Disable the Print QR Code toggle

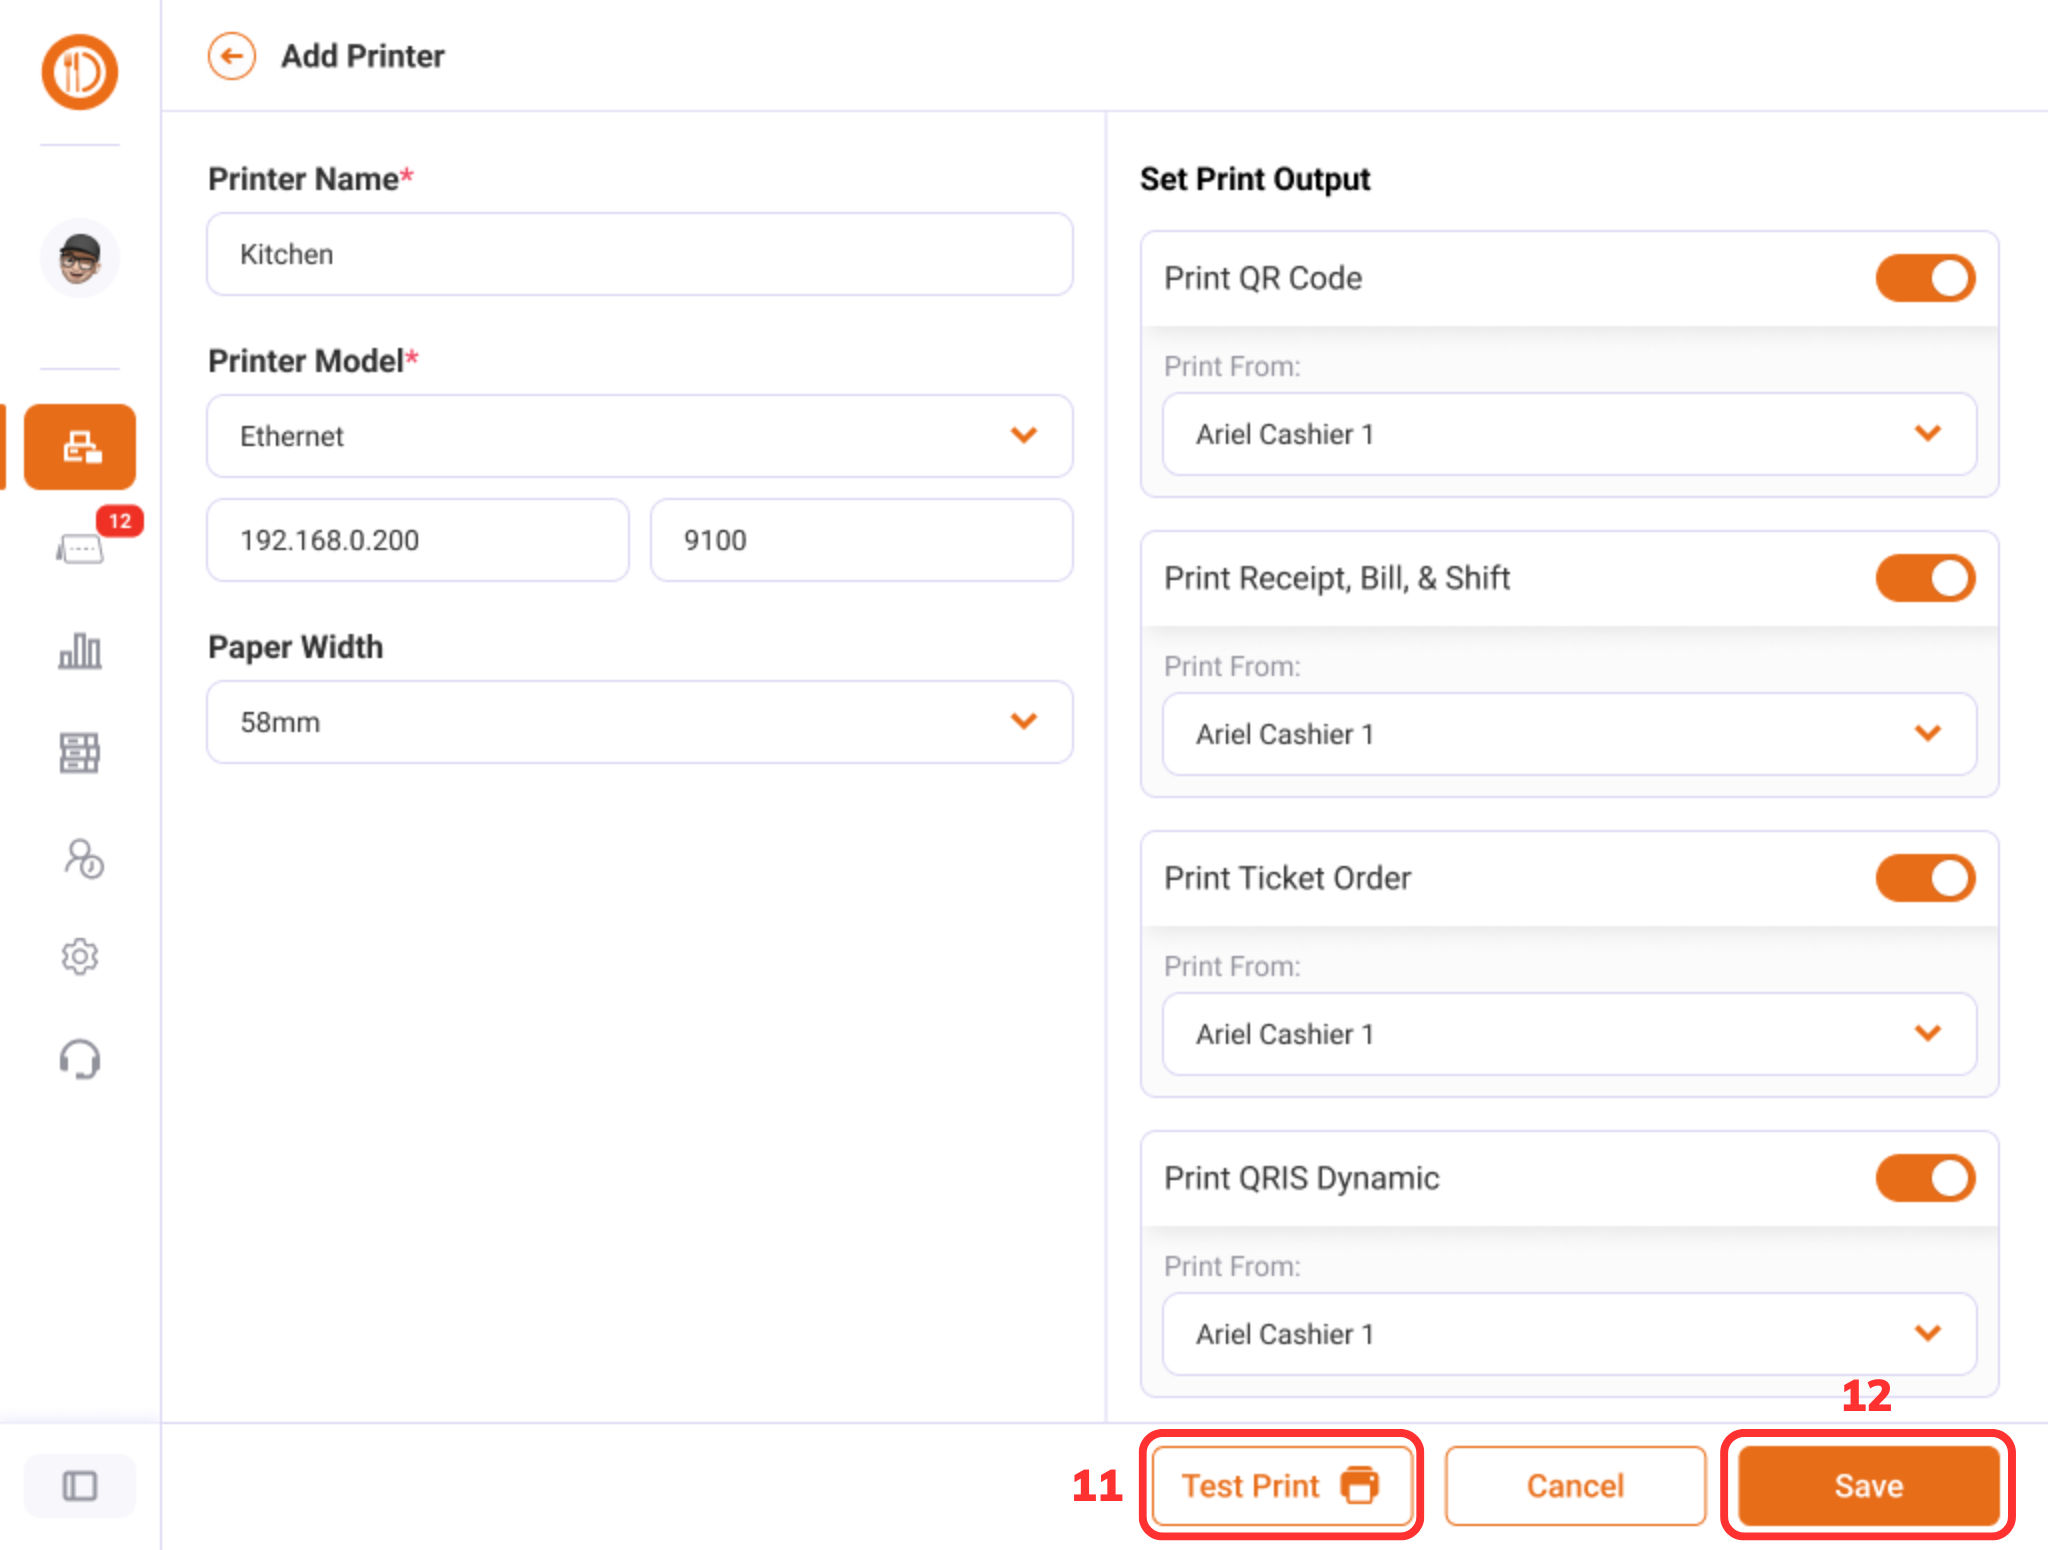(1925, 278)
